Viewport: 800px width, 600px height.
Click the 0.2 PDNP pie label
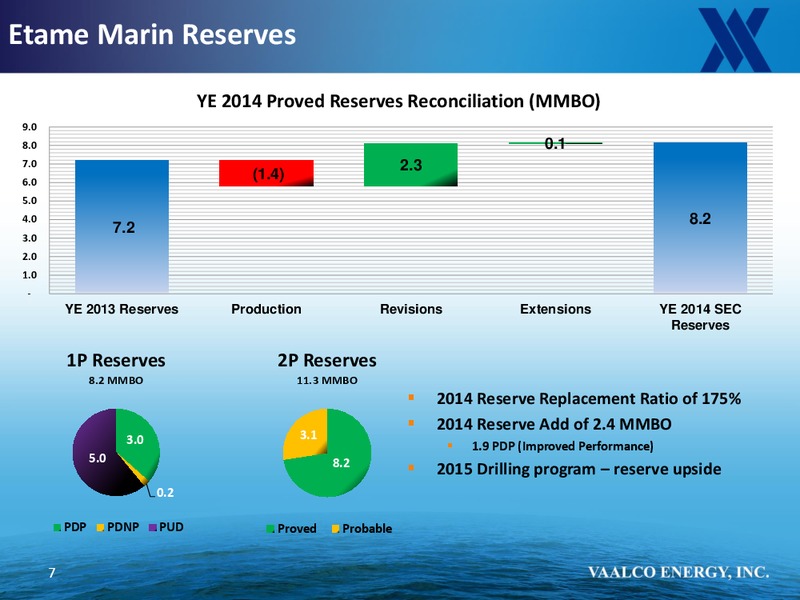(x=165, y=492)
